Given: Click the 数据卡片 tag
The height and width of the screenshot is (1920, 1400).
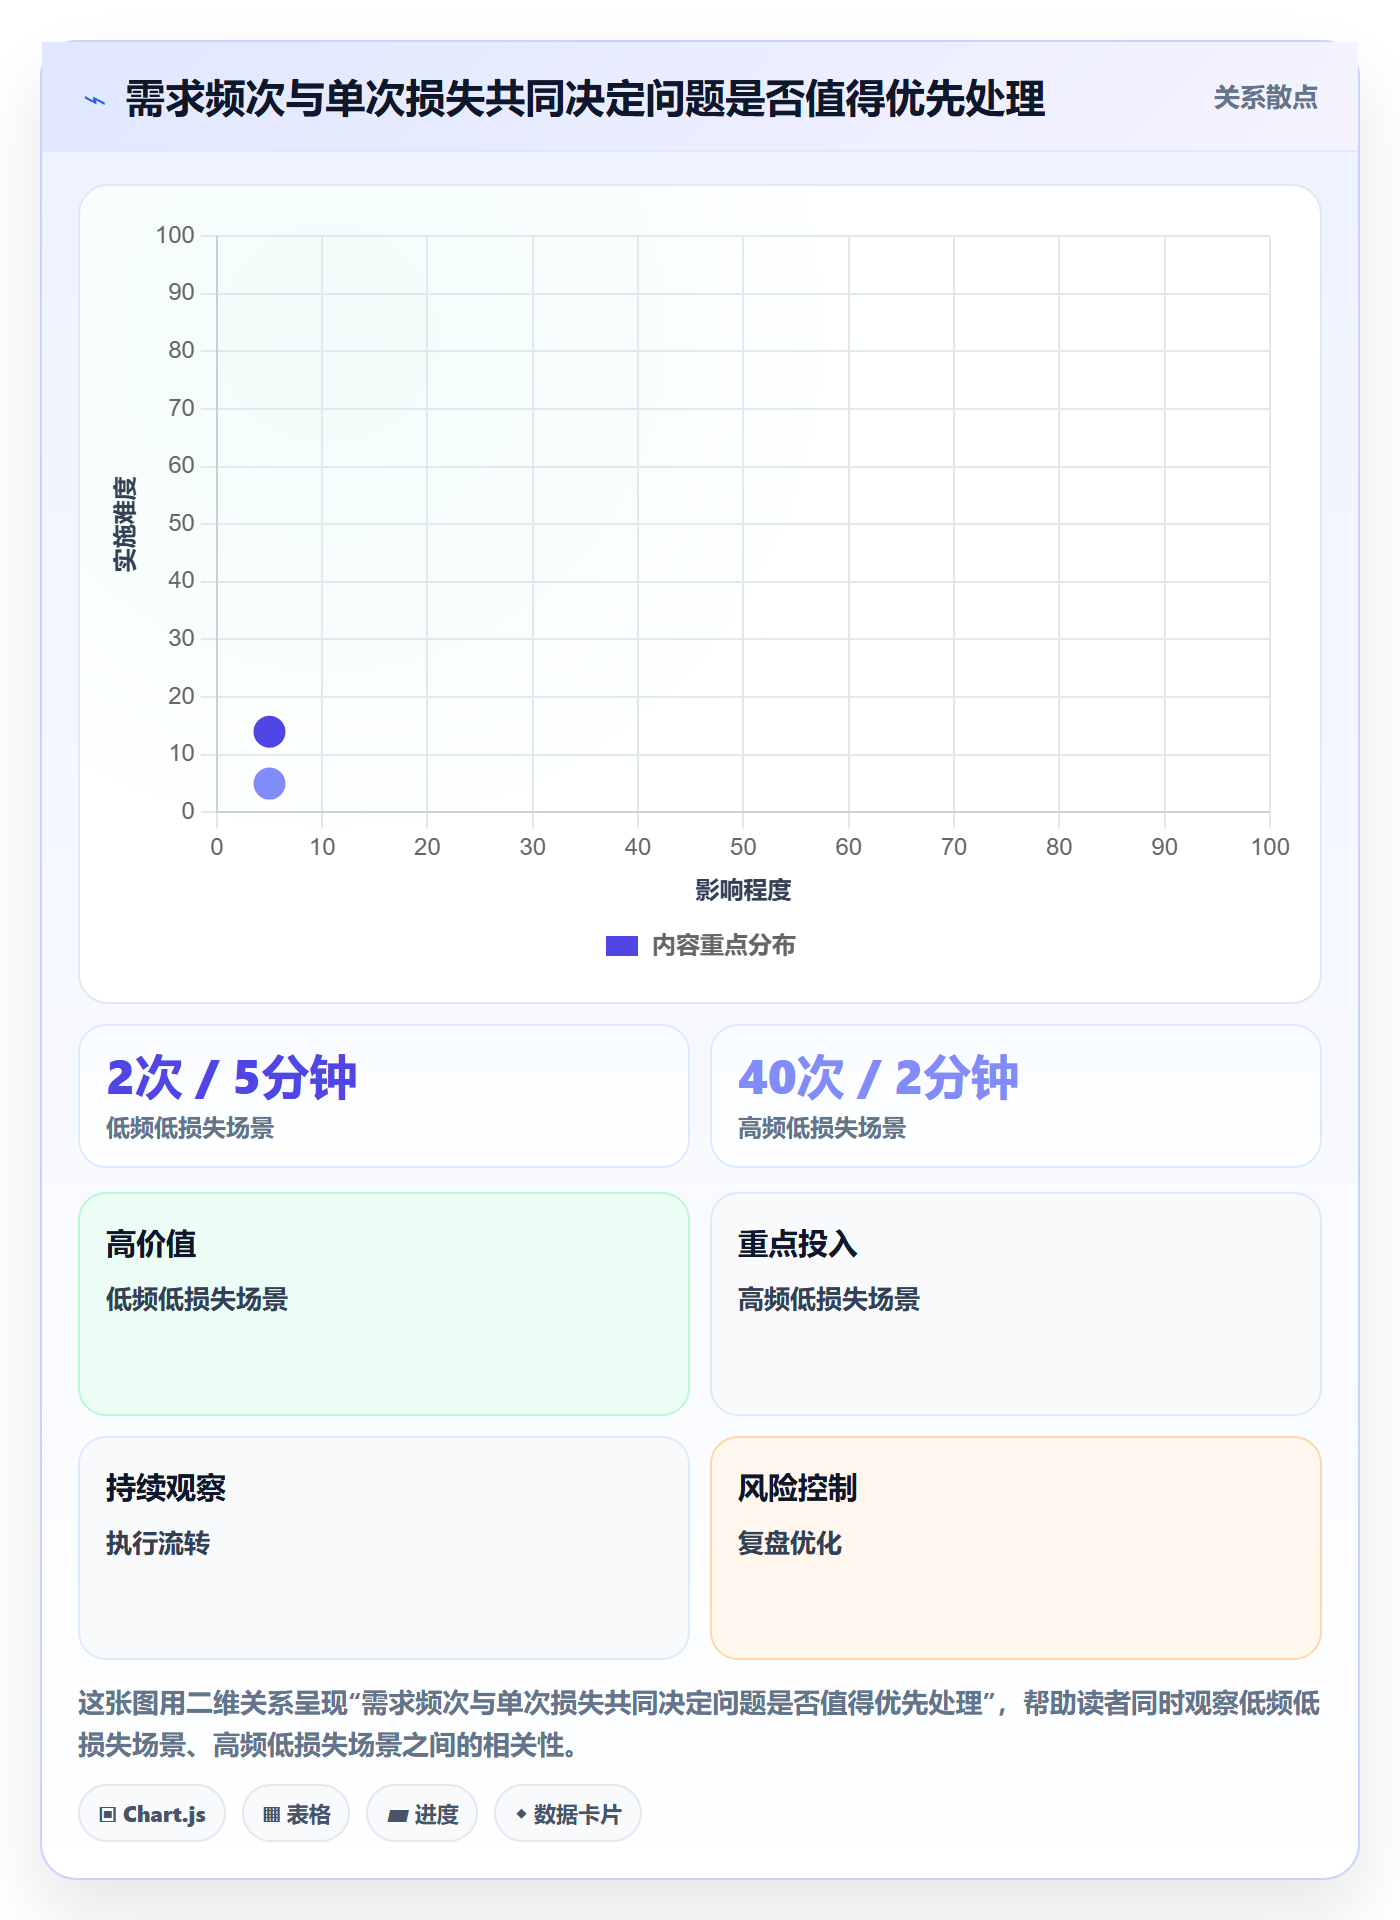Looking at the screenshot, I should click(568, 1814).
